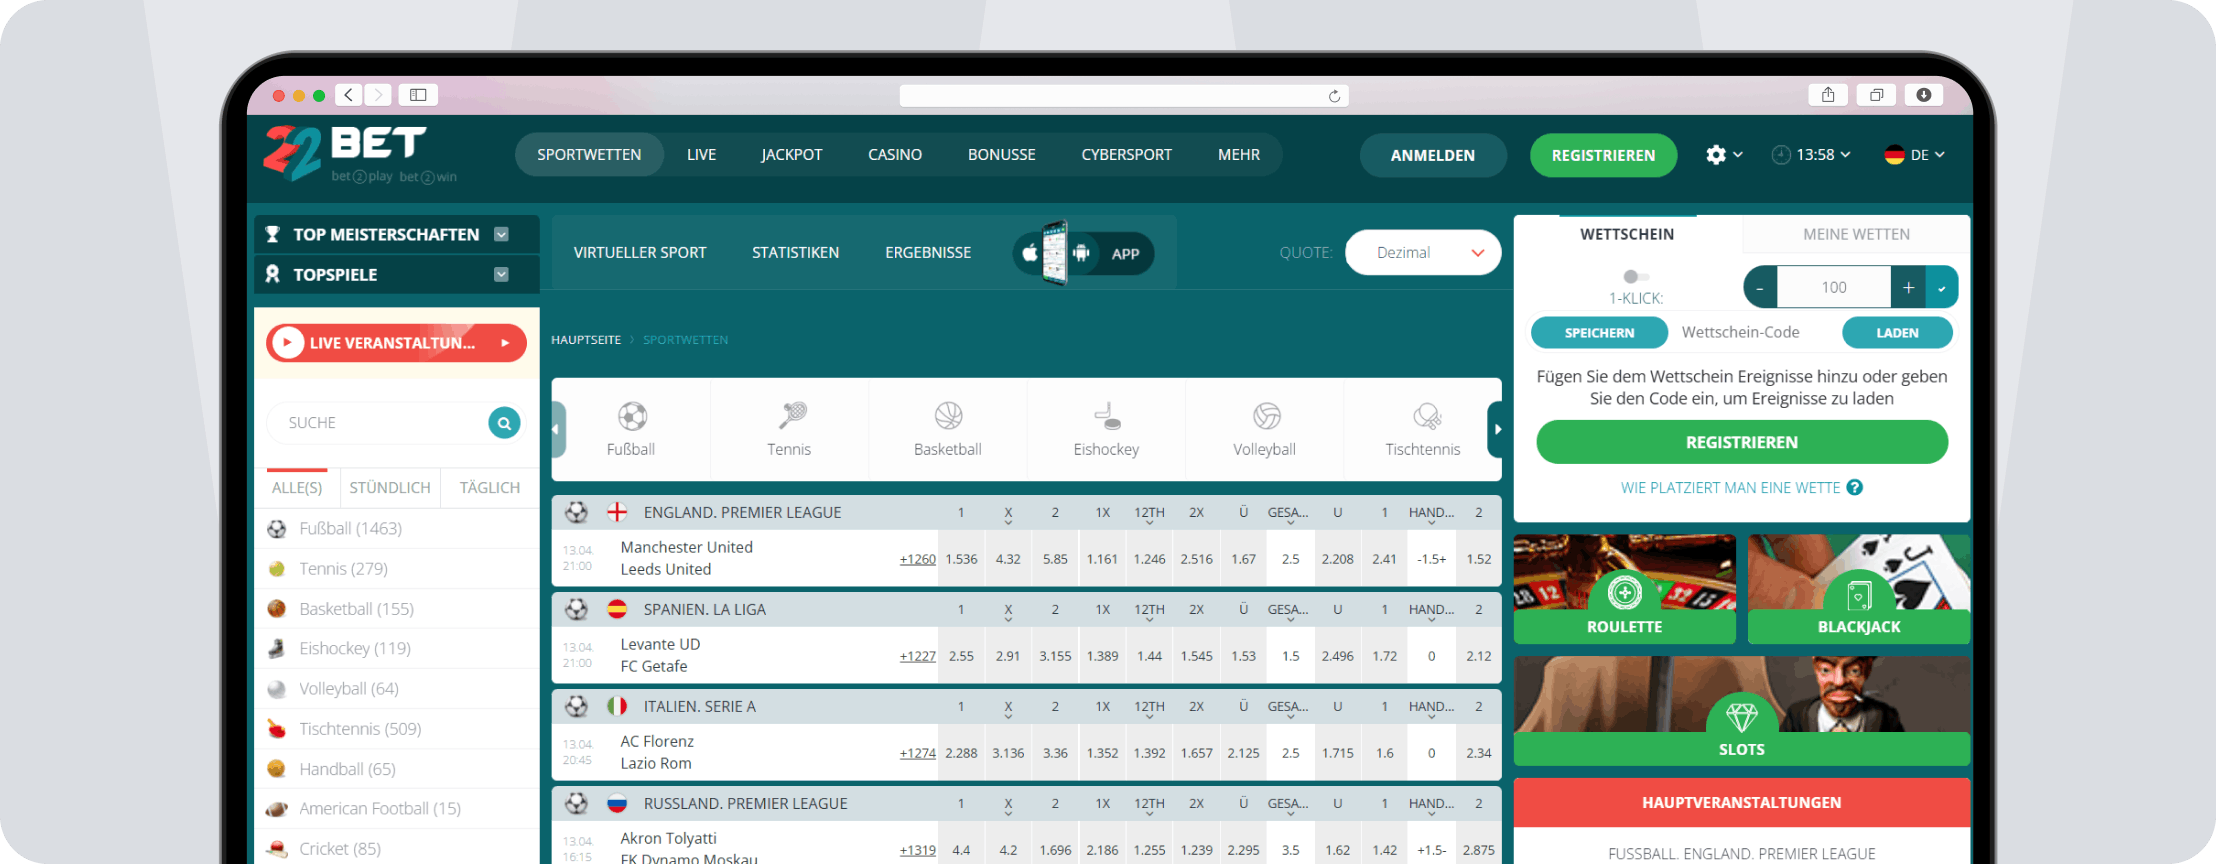
Task: Click the Safari tabs overview icon
Action: [x=1876, y=95]
